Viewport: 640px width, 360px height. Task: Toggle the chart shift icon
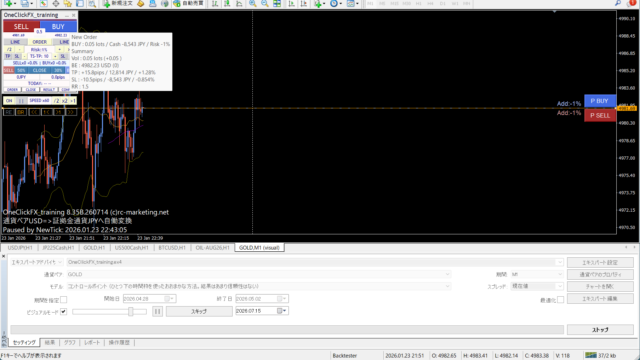coord(304,4)
